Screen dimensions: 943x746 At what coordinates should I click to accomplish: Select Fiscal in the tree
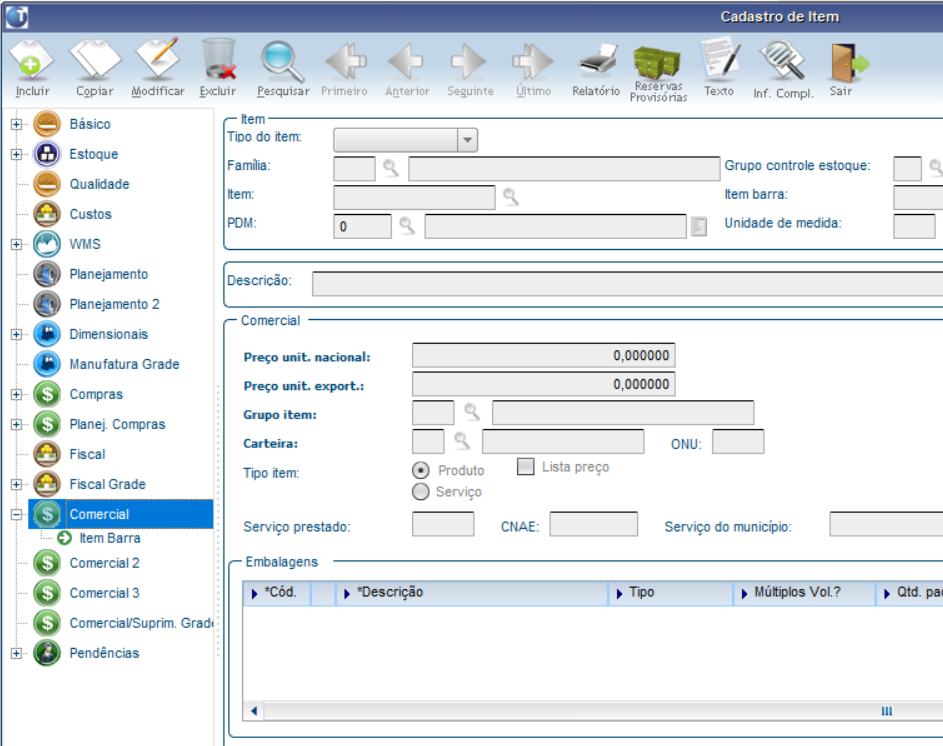pos(87,454)
